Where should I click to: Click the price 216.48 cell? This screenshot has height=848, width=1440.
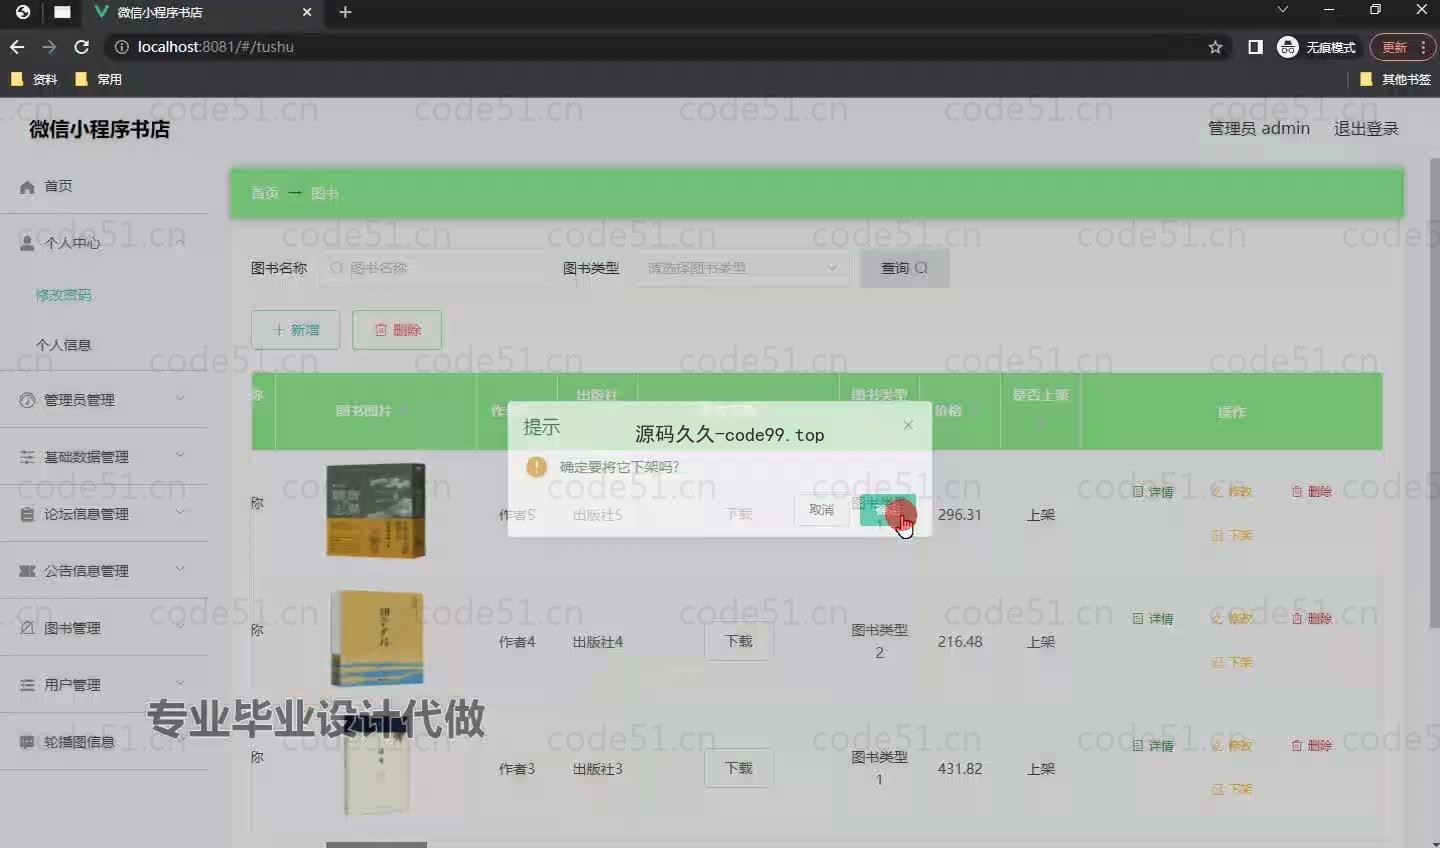[960, 641]
